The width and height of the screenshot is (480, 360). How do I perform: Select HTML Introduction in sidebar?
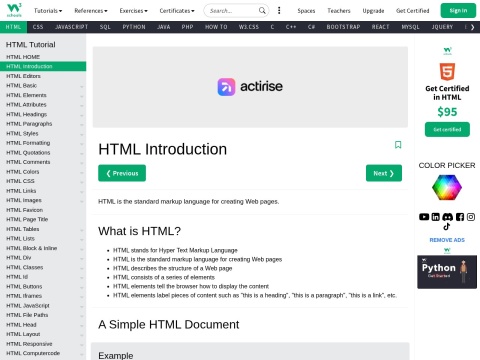pyautogui.click(x=43, y=66)
